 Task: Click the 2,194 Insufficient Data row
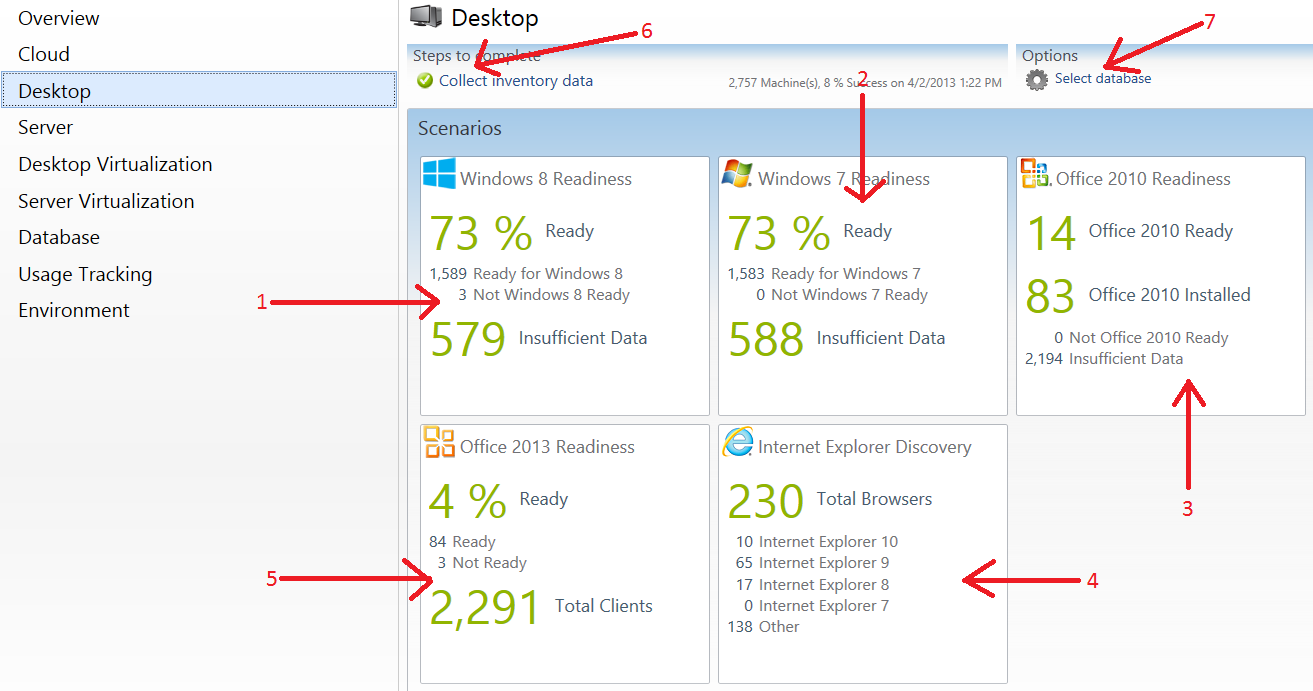coord(1104,359)
